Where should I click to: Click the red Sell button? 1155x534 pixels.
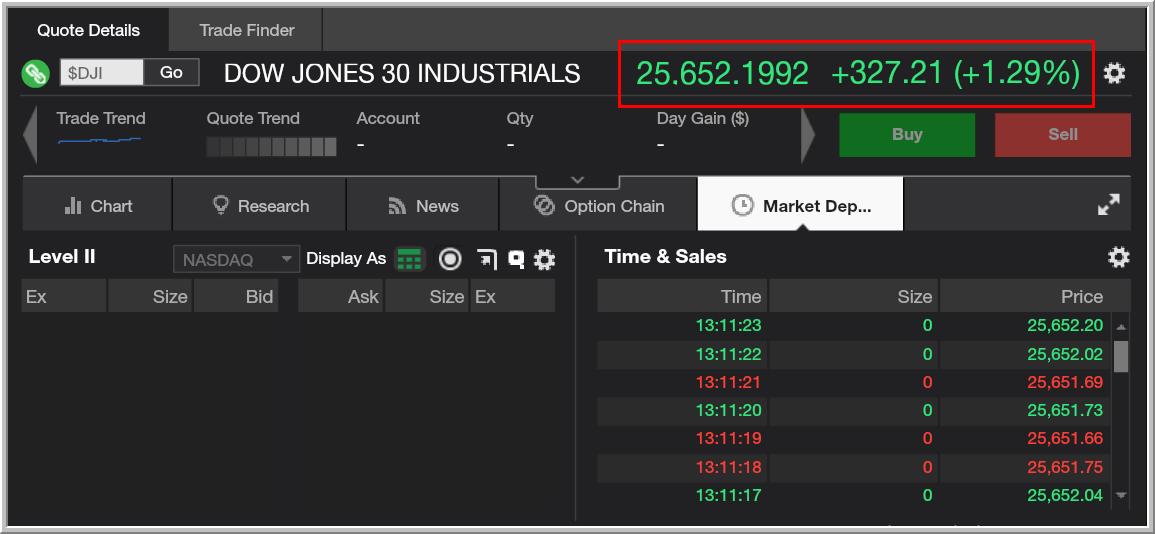[x=1062, y=135]
